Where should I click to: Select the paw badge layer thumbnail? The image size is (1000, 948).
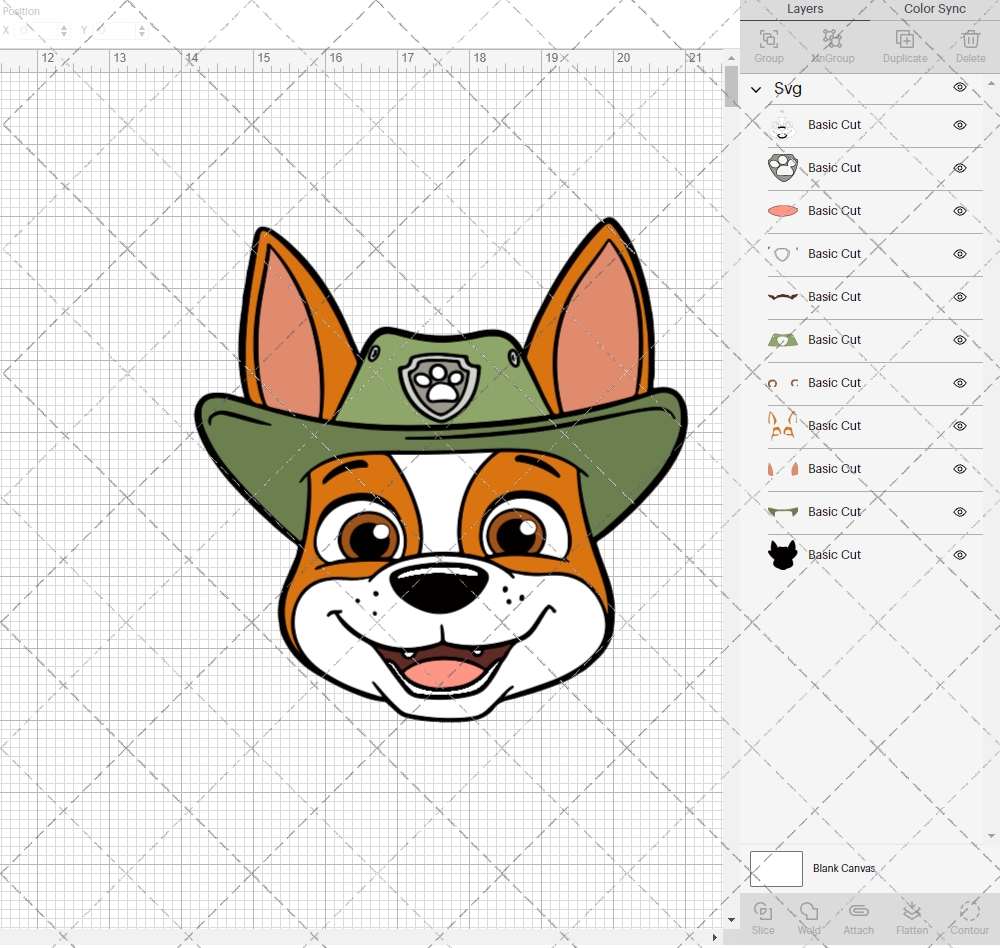pyautogui.click(x=783, y=168)
